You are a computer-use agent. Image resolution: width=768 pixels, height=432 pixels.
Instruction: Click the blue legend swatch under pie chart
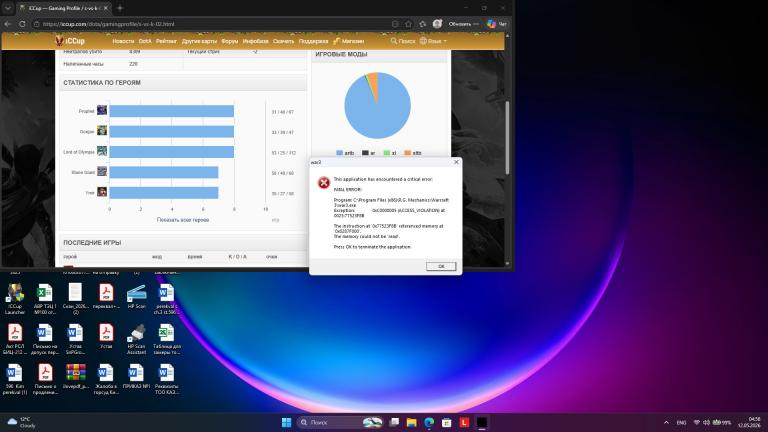[x=339, y=153]
